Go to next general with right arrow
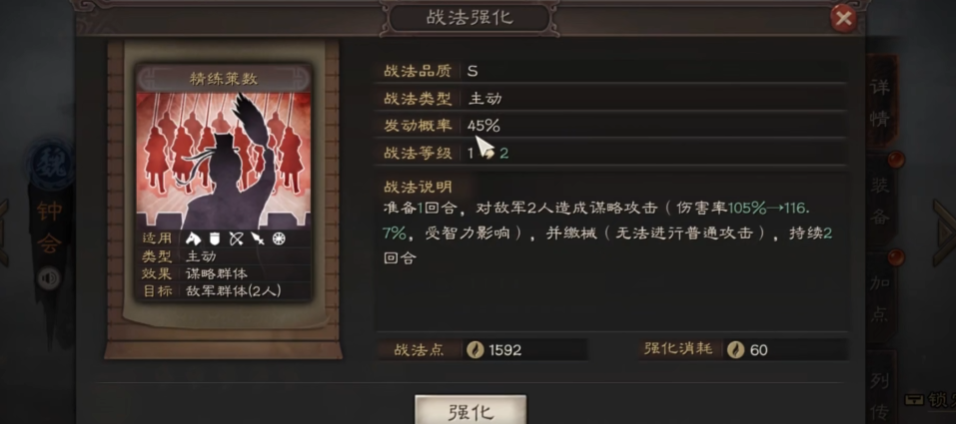Screen dimensions: 956x424 (944, 232)
